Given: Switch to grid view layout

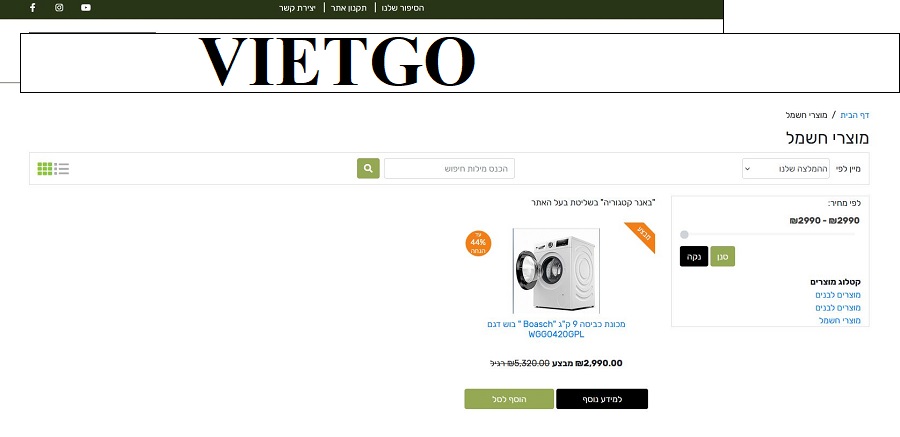Looking at the screenshot, I should click(45, 168).
